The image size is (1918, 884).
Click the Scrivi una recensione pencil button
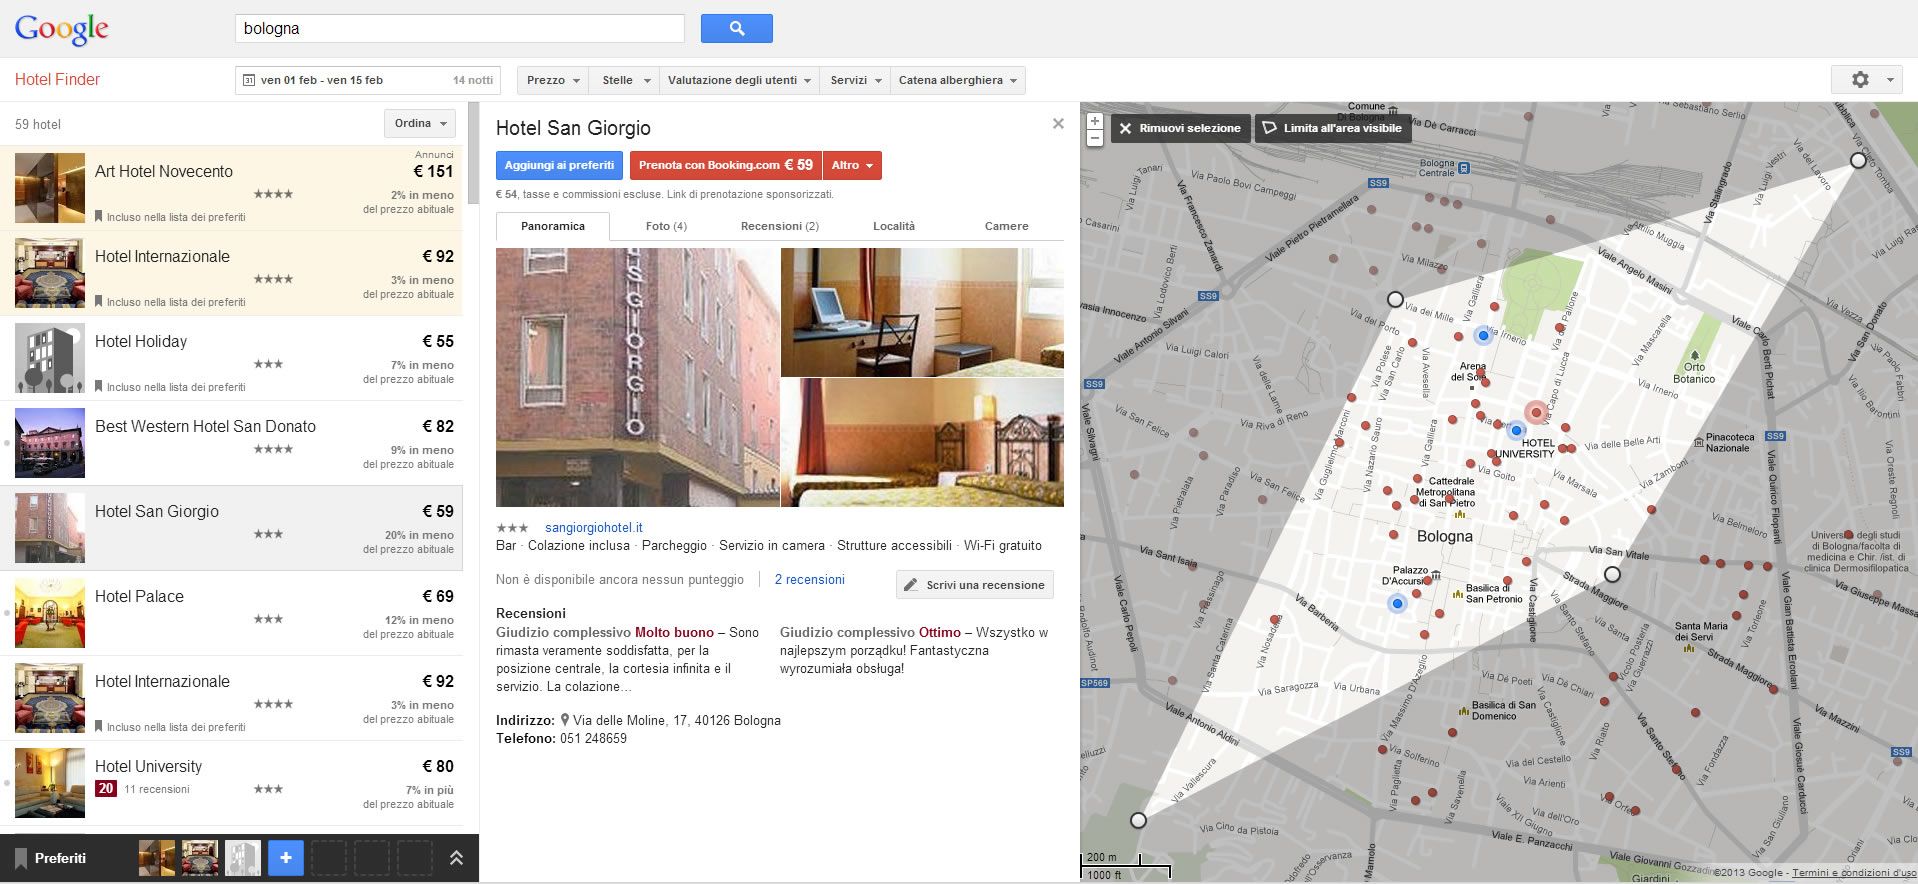tap(974, 585)
